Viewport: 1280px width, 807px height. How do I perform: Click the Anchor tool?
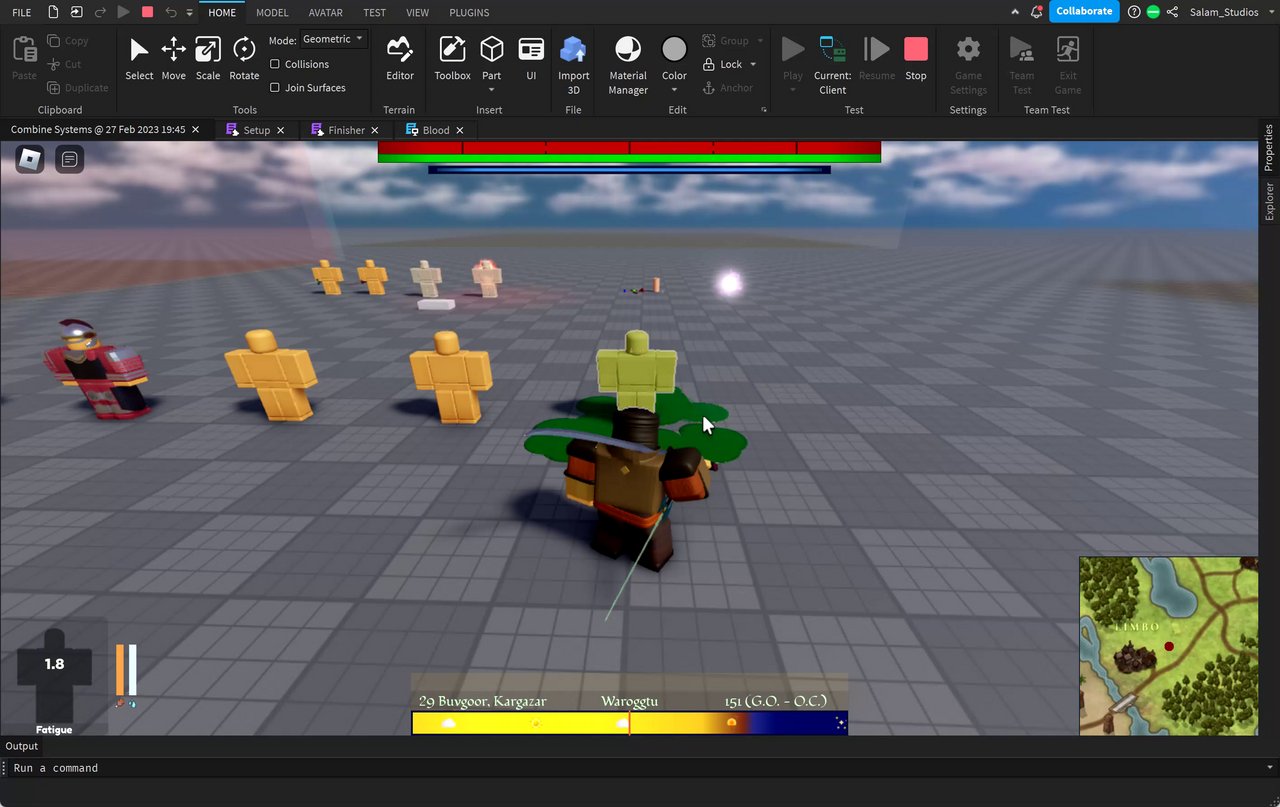(728, 88)
